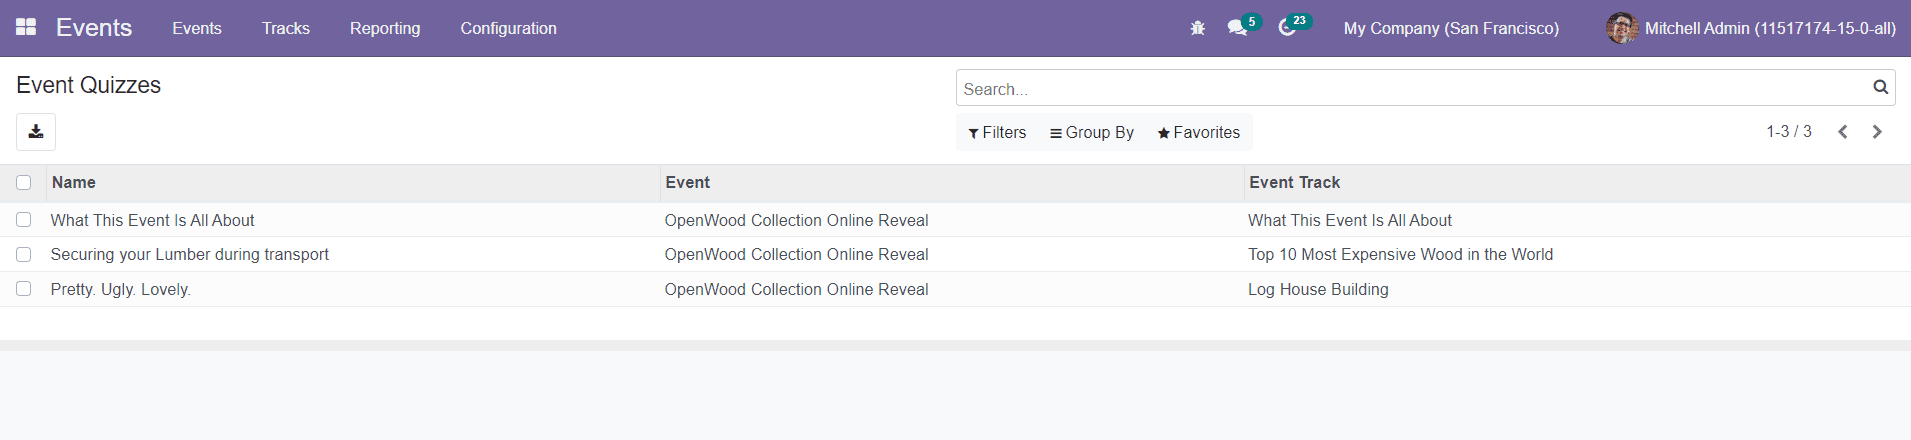Click the export download button
This screenshot has height=440, width=1911.
coord(36,132)
